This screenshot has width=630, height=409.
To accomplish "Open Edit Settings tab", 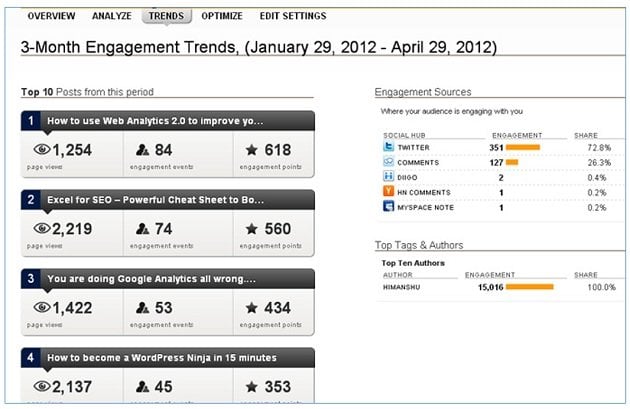I will pyautogui.click(x=293, y=16).
